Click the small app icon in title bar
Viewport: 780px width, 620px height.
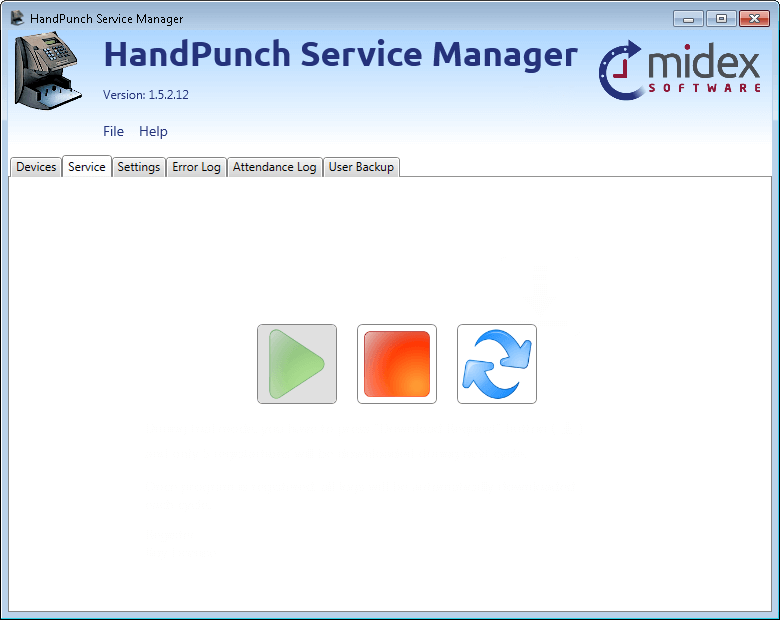click(17, 18)
